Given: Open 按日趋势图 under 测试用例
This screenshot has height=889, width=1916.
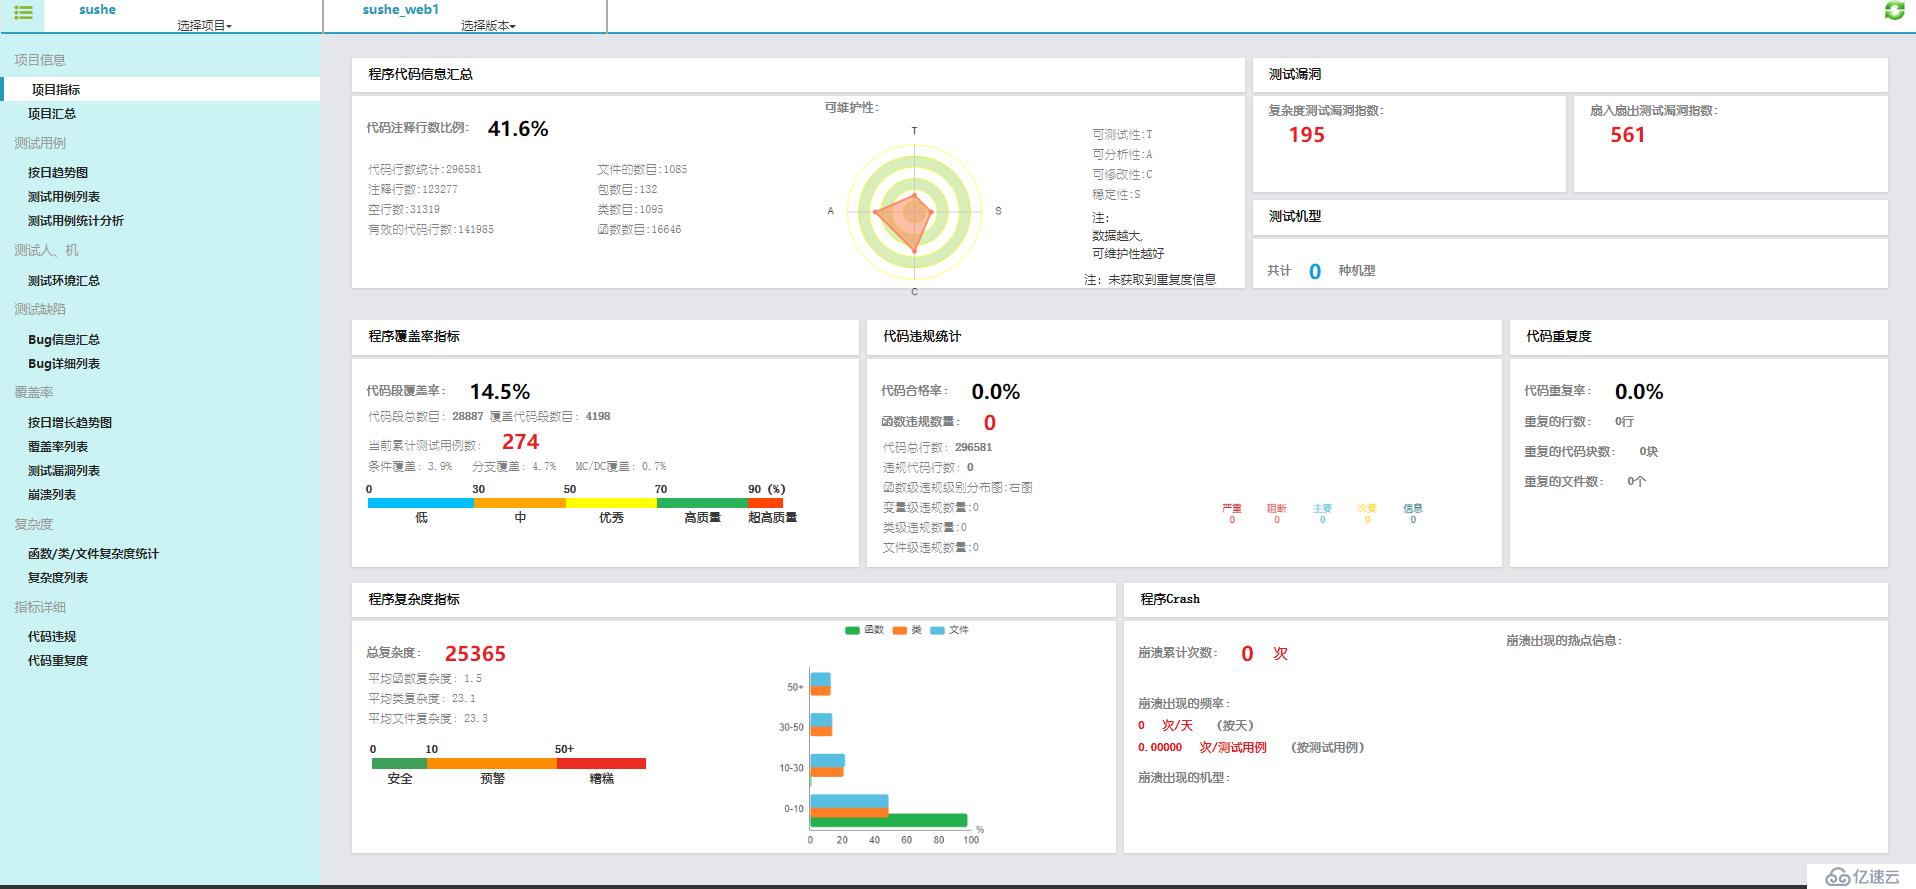Looking at the screenshot, I should coord(58,172).
